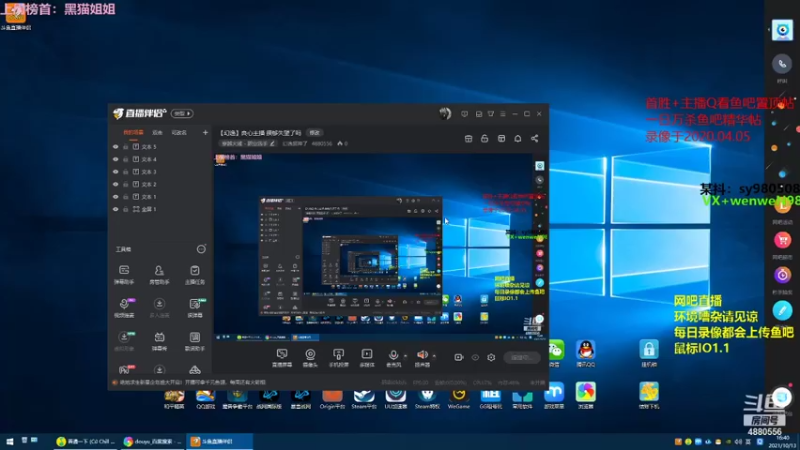
Task: Open 腾讯QQ desktop icon
Action: (x=586, y=353)
